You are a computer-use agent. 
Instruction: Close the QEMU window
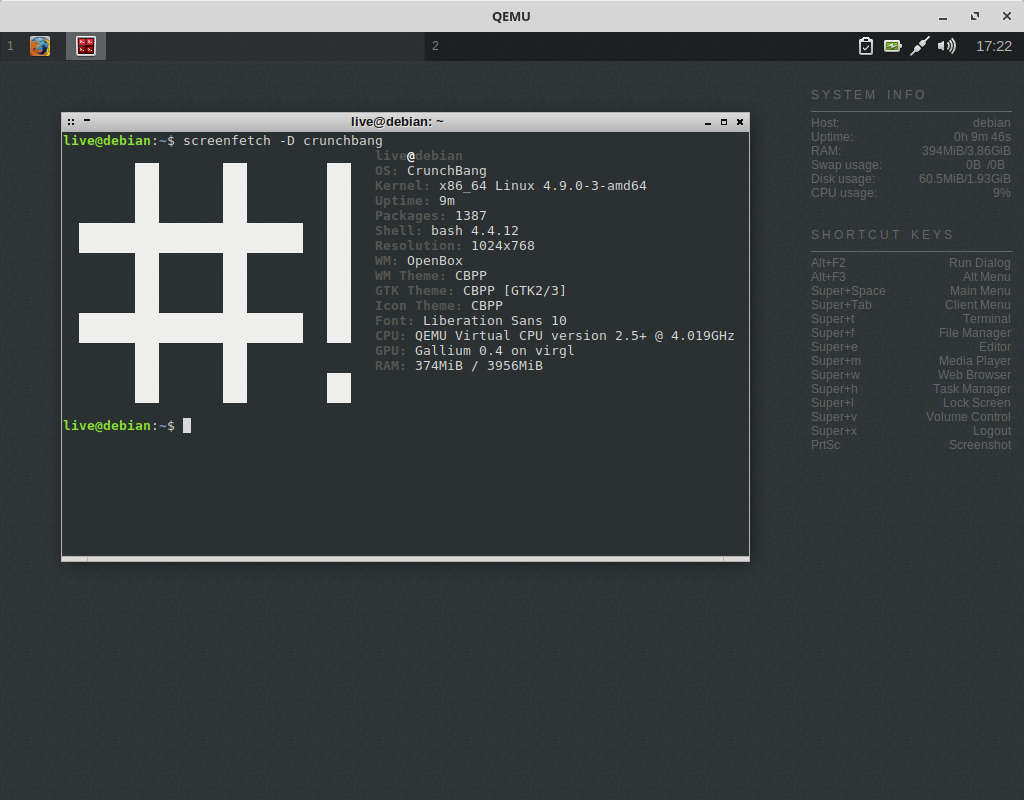(1007, 16)
